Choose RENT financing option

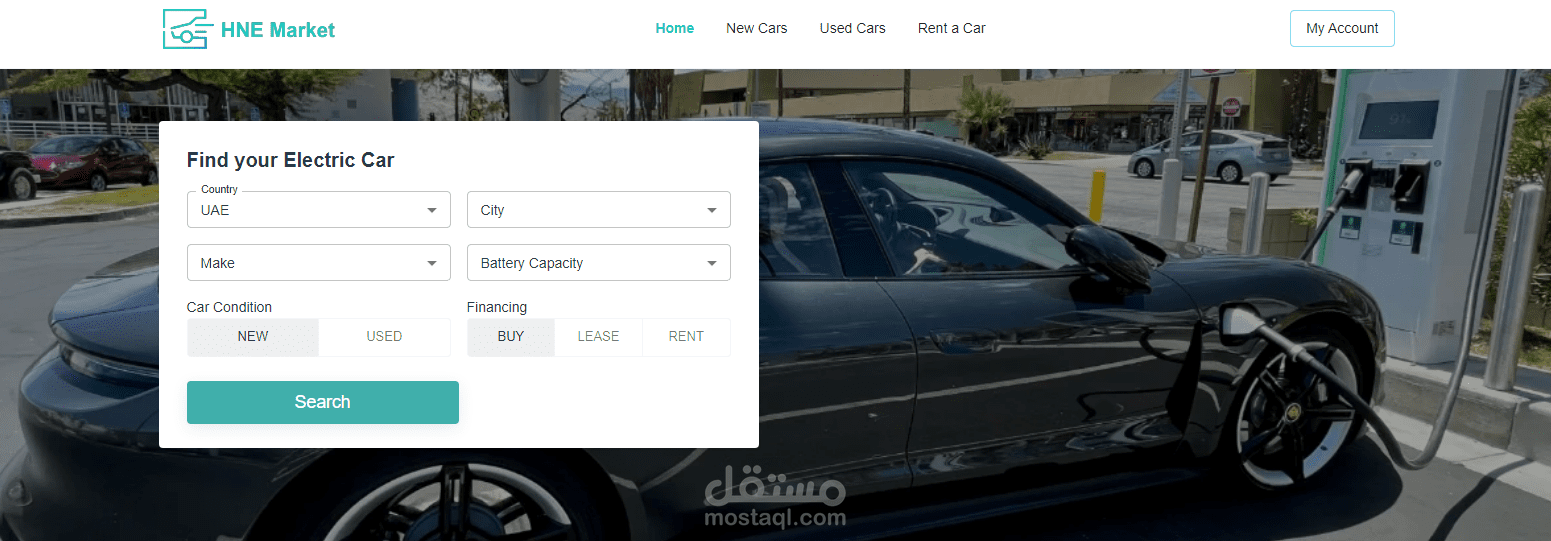point(687,337)
